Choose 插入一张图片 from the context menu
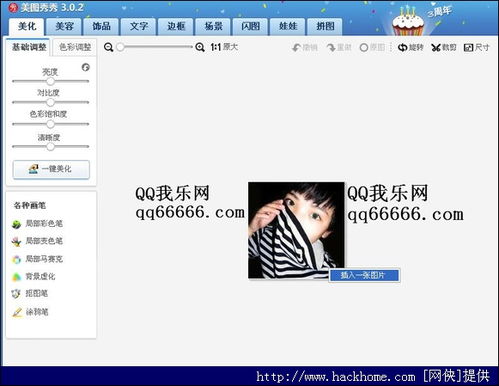 coord(364,275)
